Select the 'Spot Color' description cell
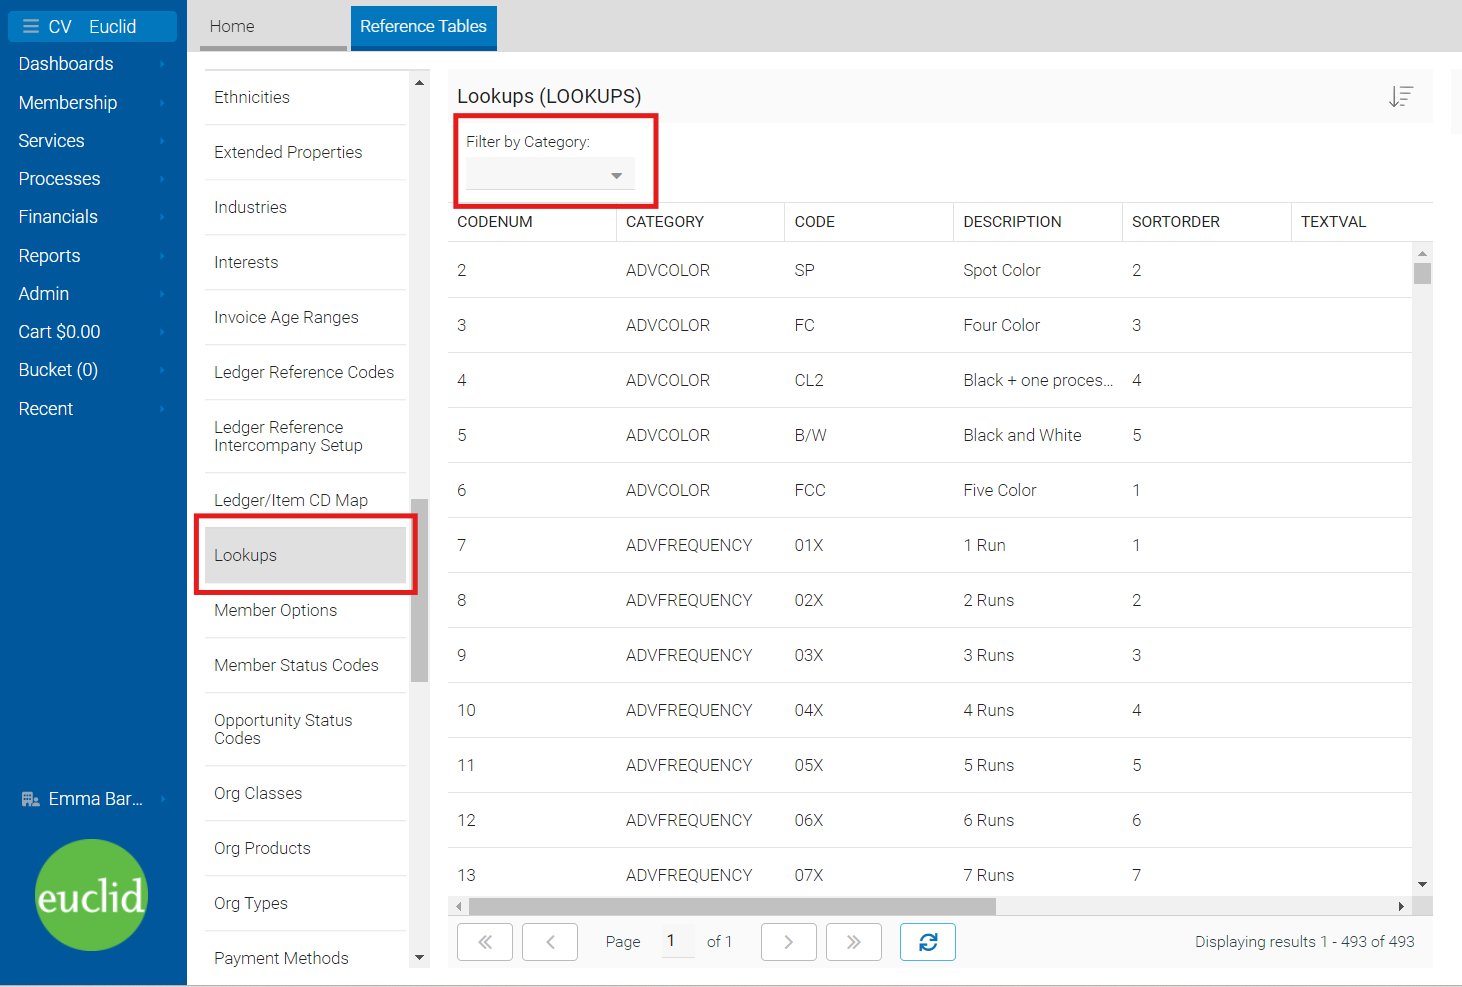The height and width of the screenshot is (987, 1462). point(1038,270)
